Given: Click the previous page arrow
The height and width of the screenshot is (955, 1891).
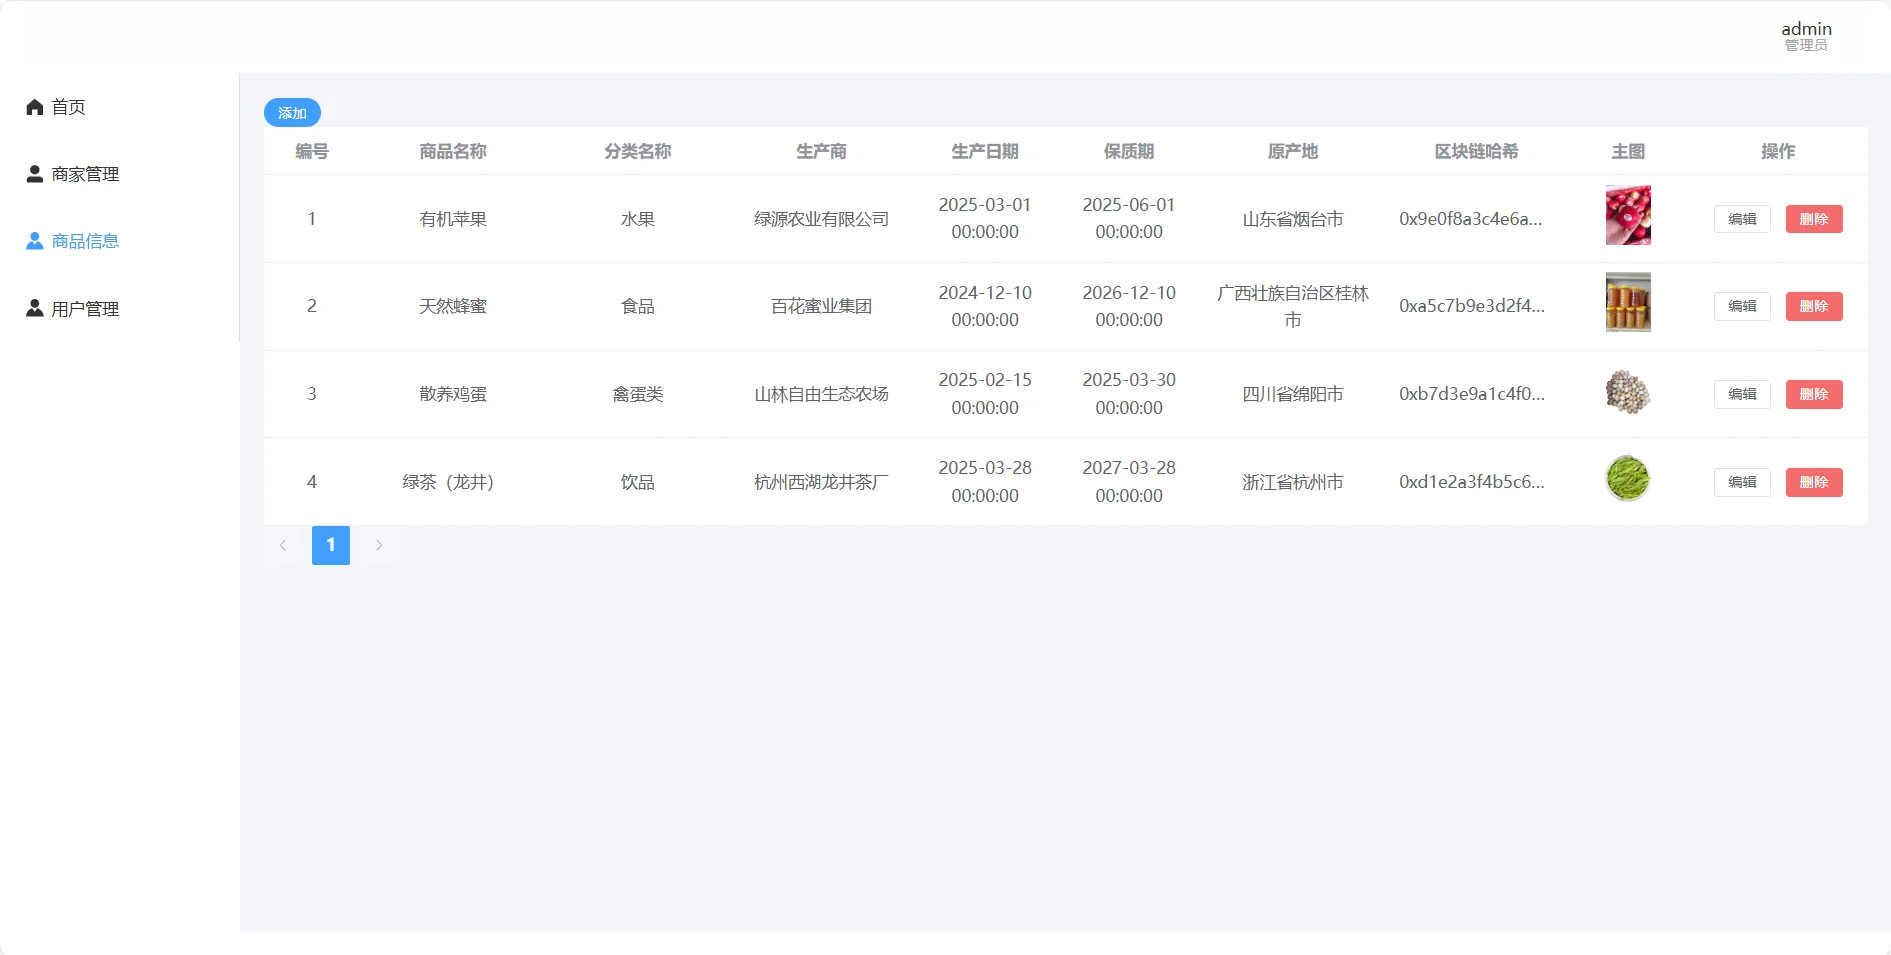Looking at the screenshot, I should (x=283, y=546).
